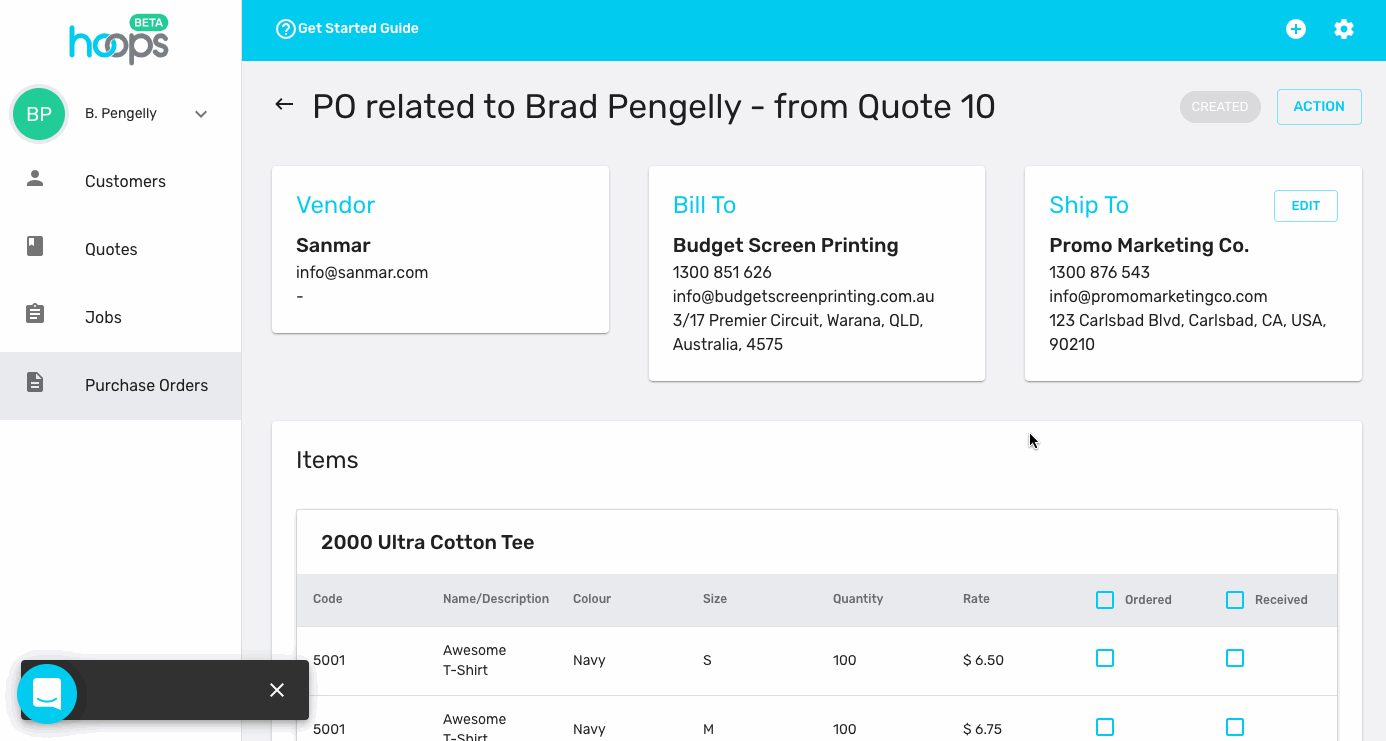Click the Bill To card title
This screenshot has width=1386, height=741.
(x=705, y=205)
